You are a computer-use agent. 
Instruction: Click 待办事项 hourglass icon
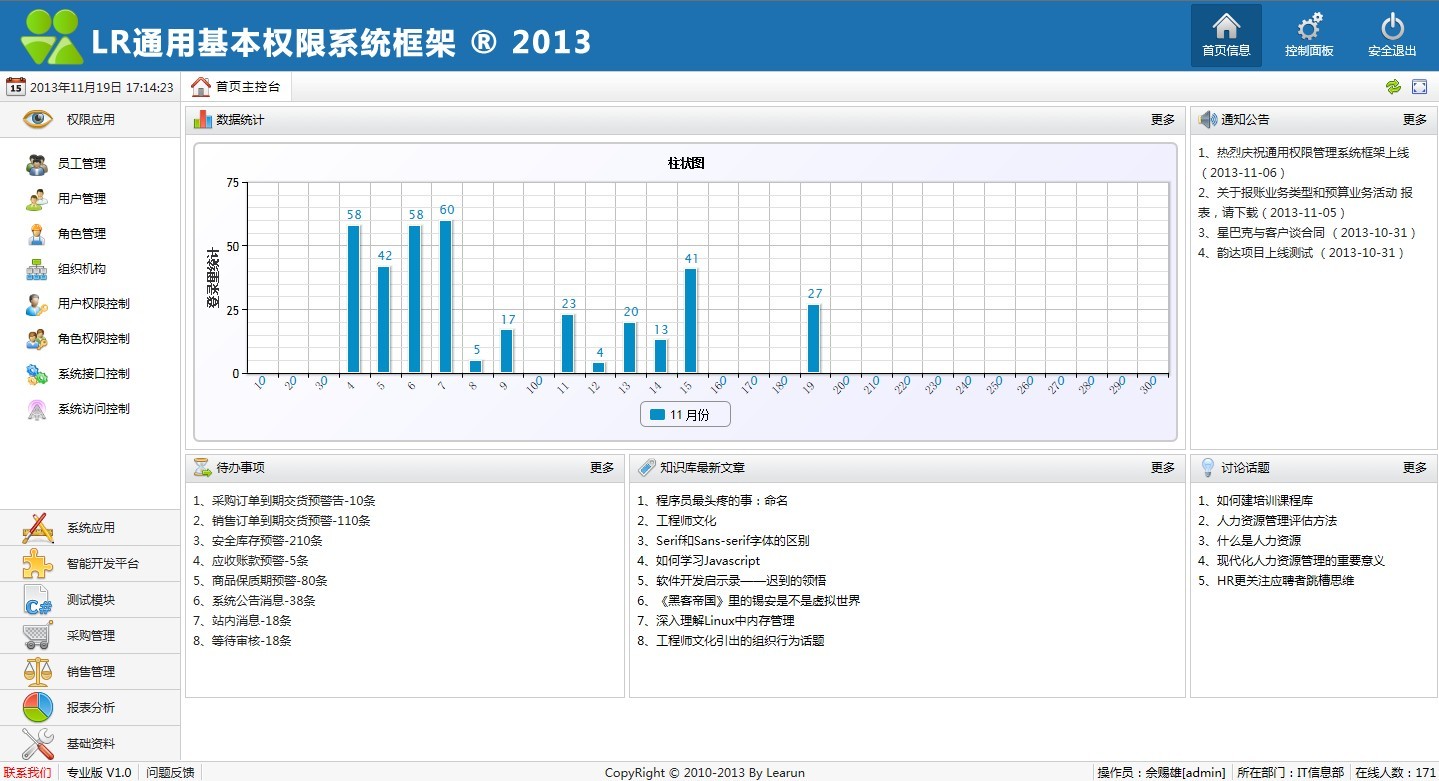click(x=203, y=467)
